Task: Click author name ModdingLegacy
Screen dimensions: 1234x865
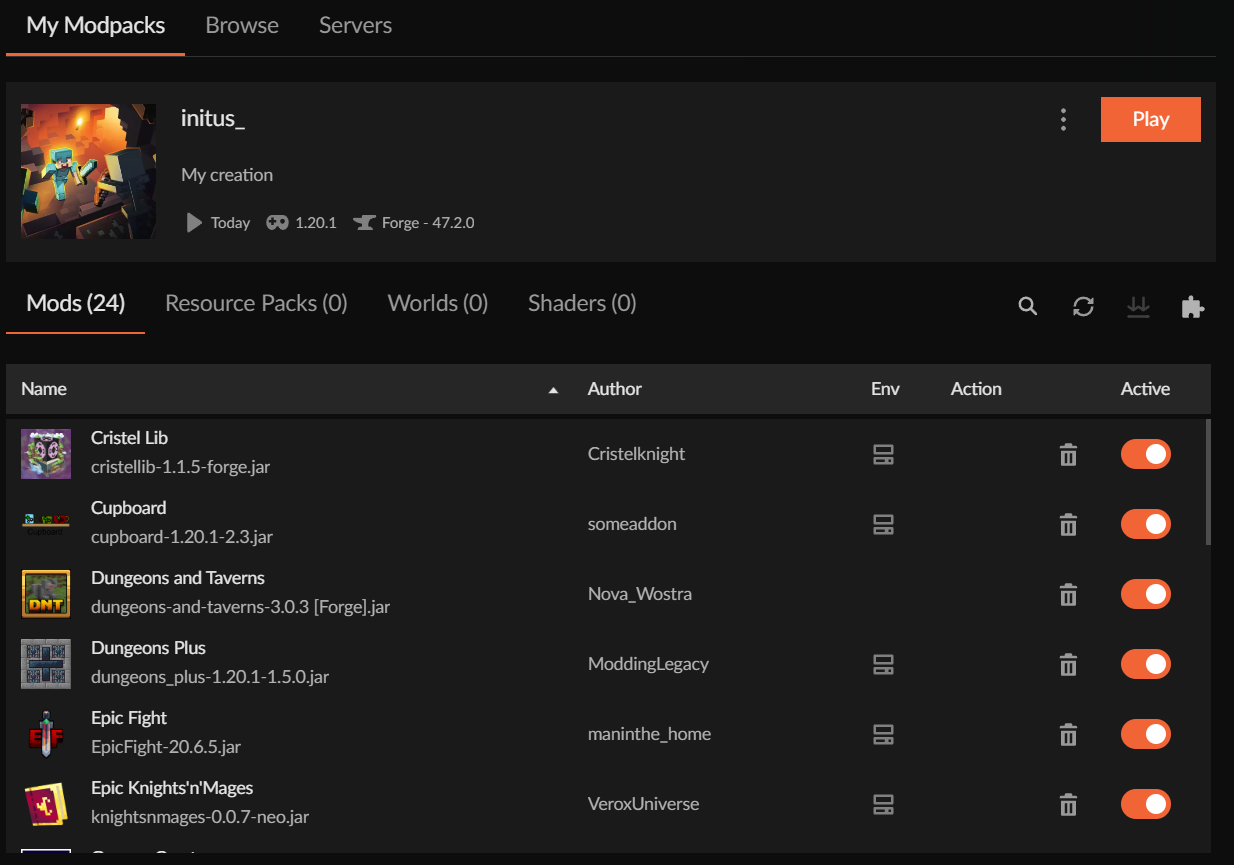Action: point(648,664)
